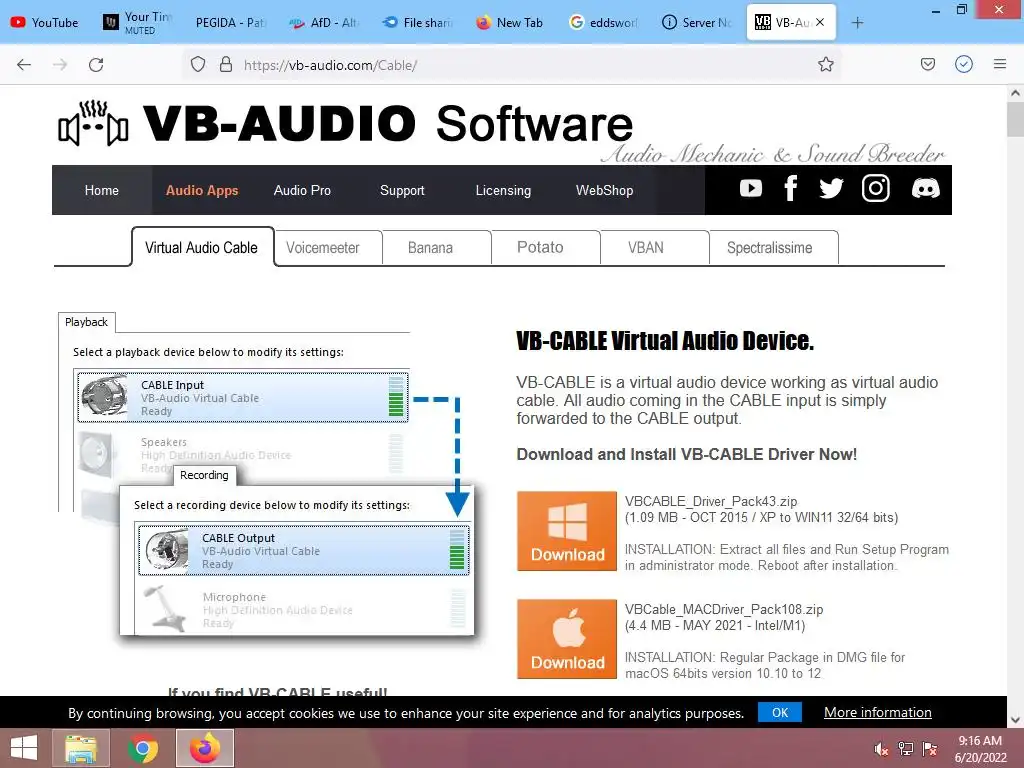Open the taskbar clock and date
This screenshot has width=1024, height=768.
pyautogui.click(x=980, y=749)
